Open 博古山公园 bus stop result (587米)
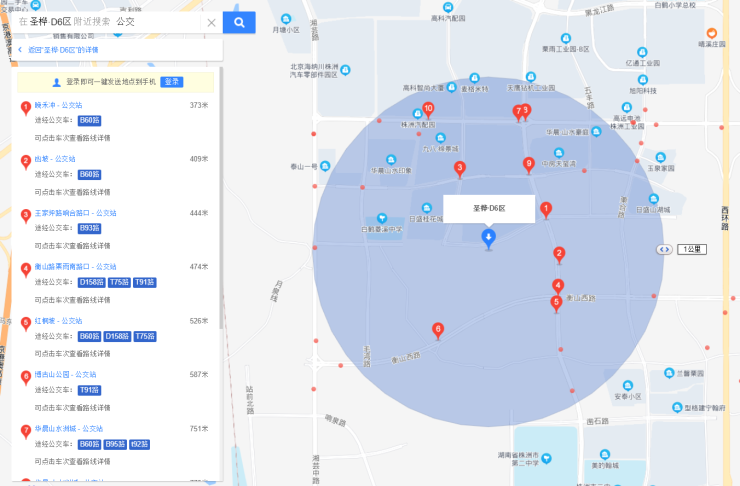The image size is (740, 486). click(x=65, y=375)
